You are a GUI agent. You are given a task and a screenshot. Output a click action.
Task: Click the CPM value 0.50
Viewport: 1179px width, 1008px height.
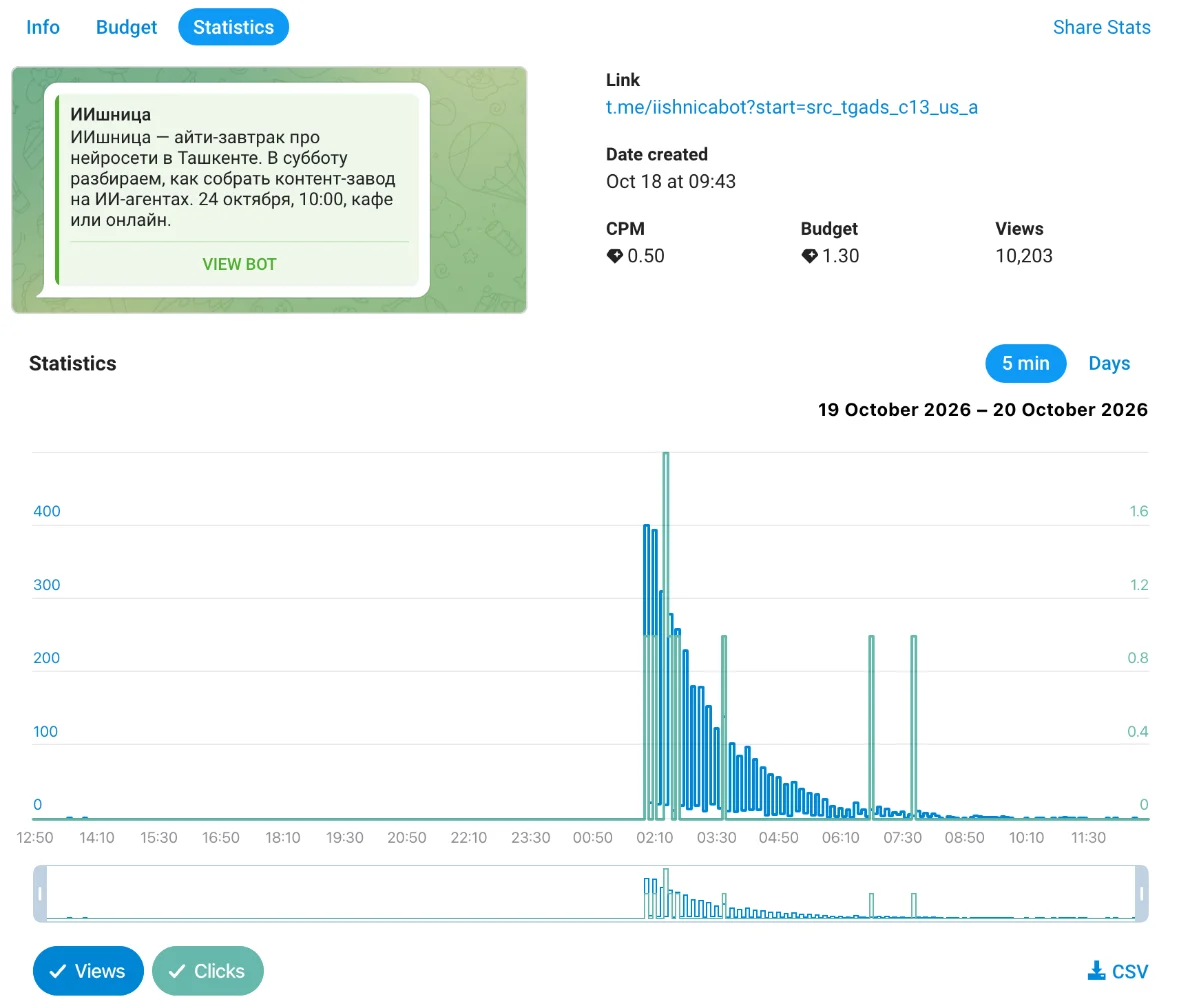(x=646, y=256)
